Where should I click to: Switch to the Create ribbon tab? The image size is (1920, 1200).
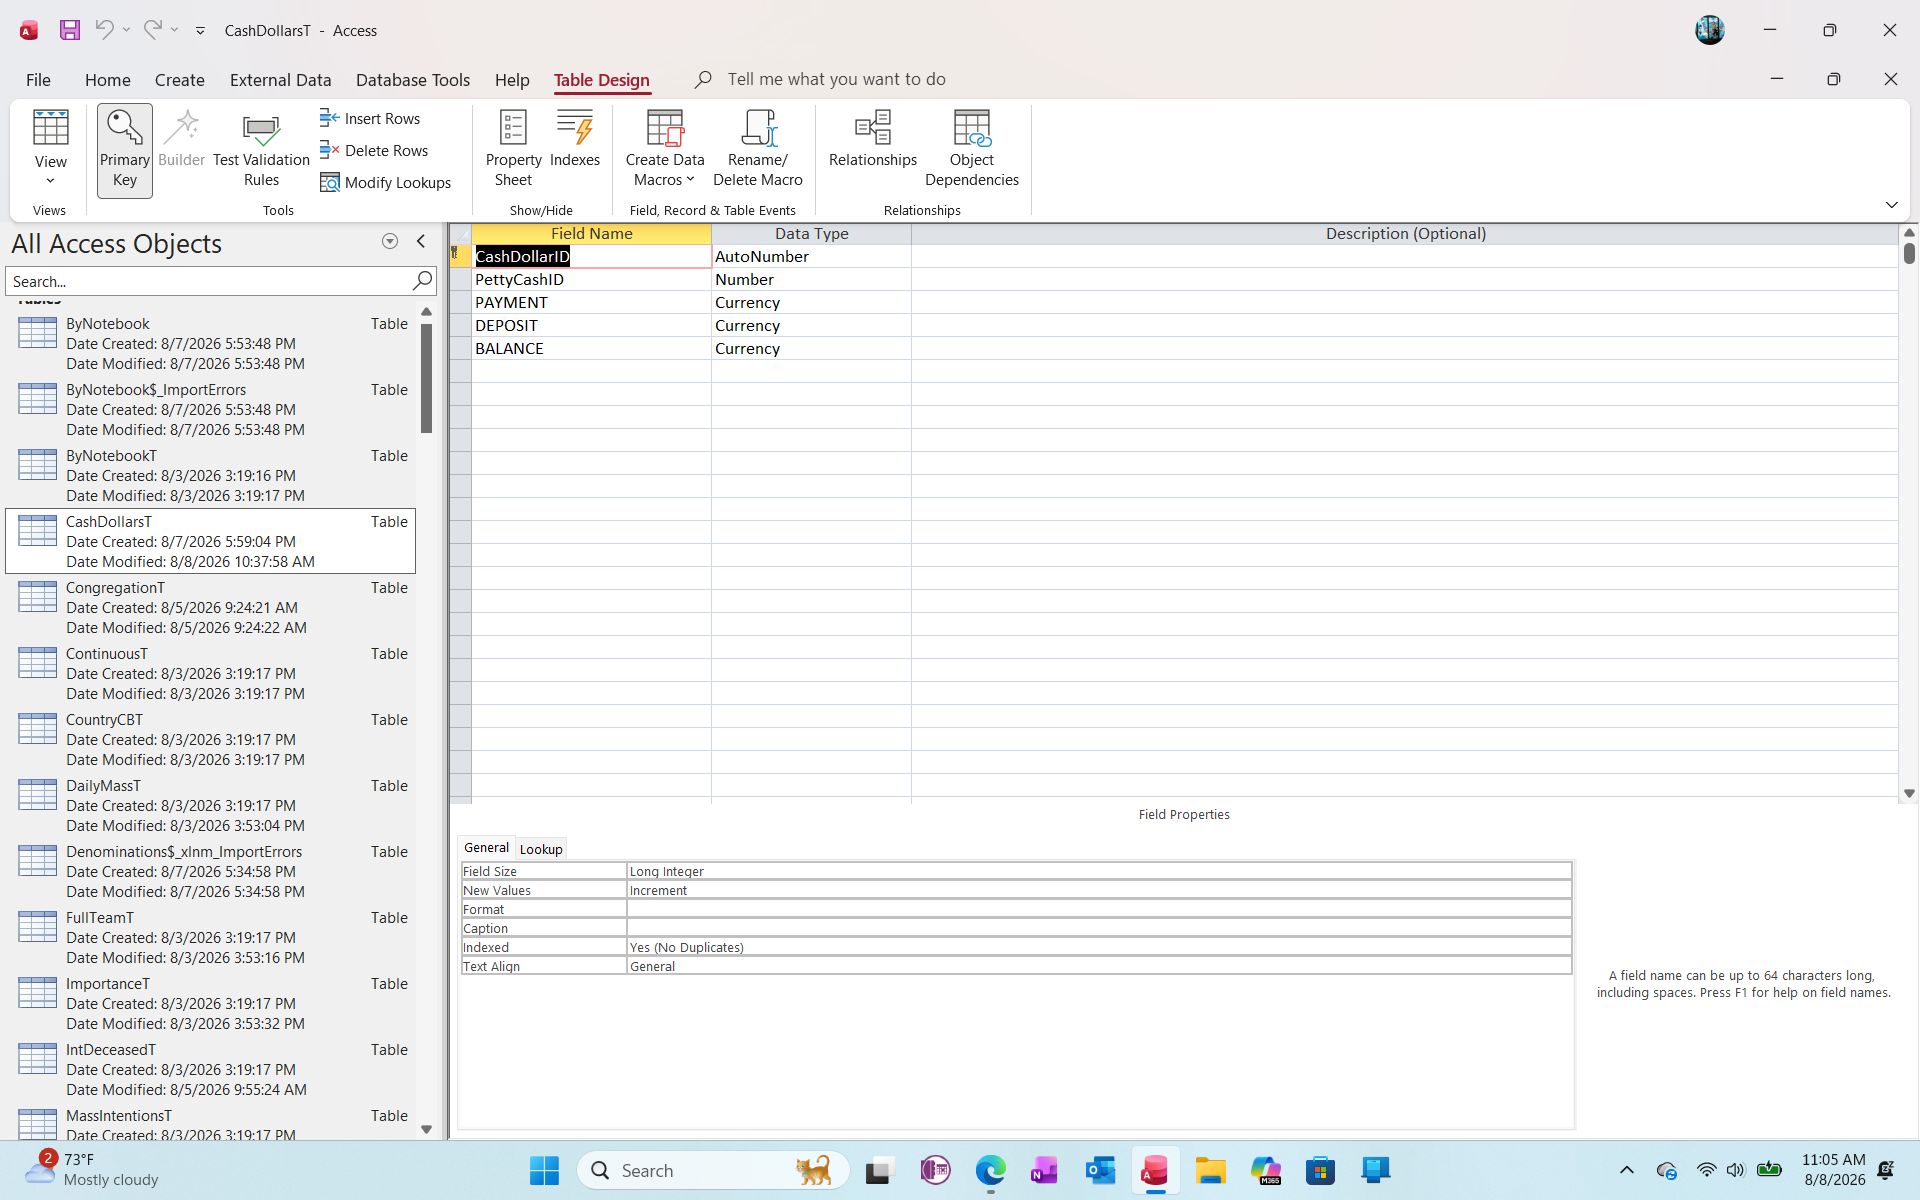click(180, 80)
